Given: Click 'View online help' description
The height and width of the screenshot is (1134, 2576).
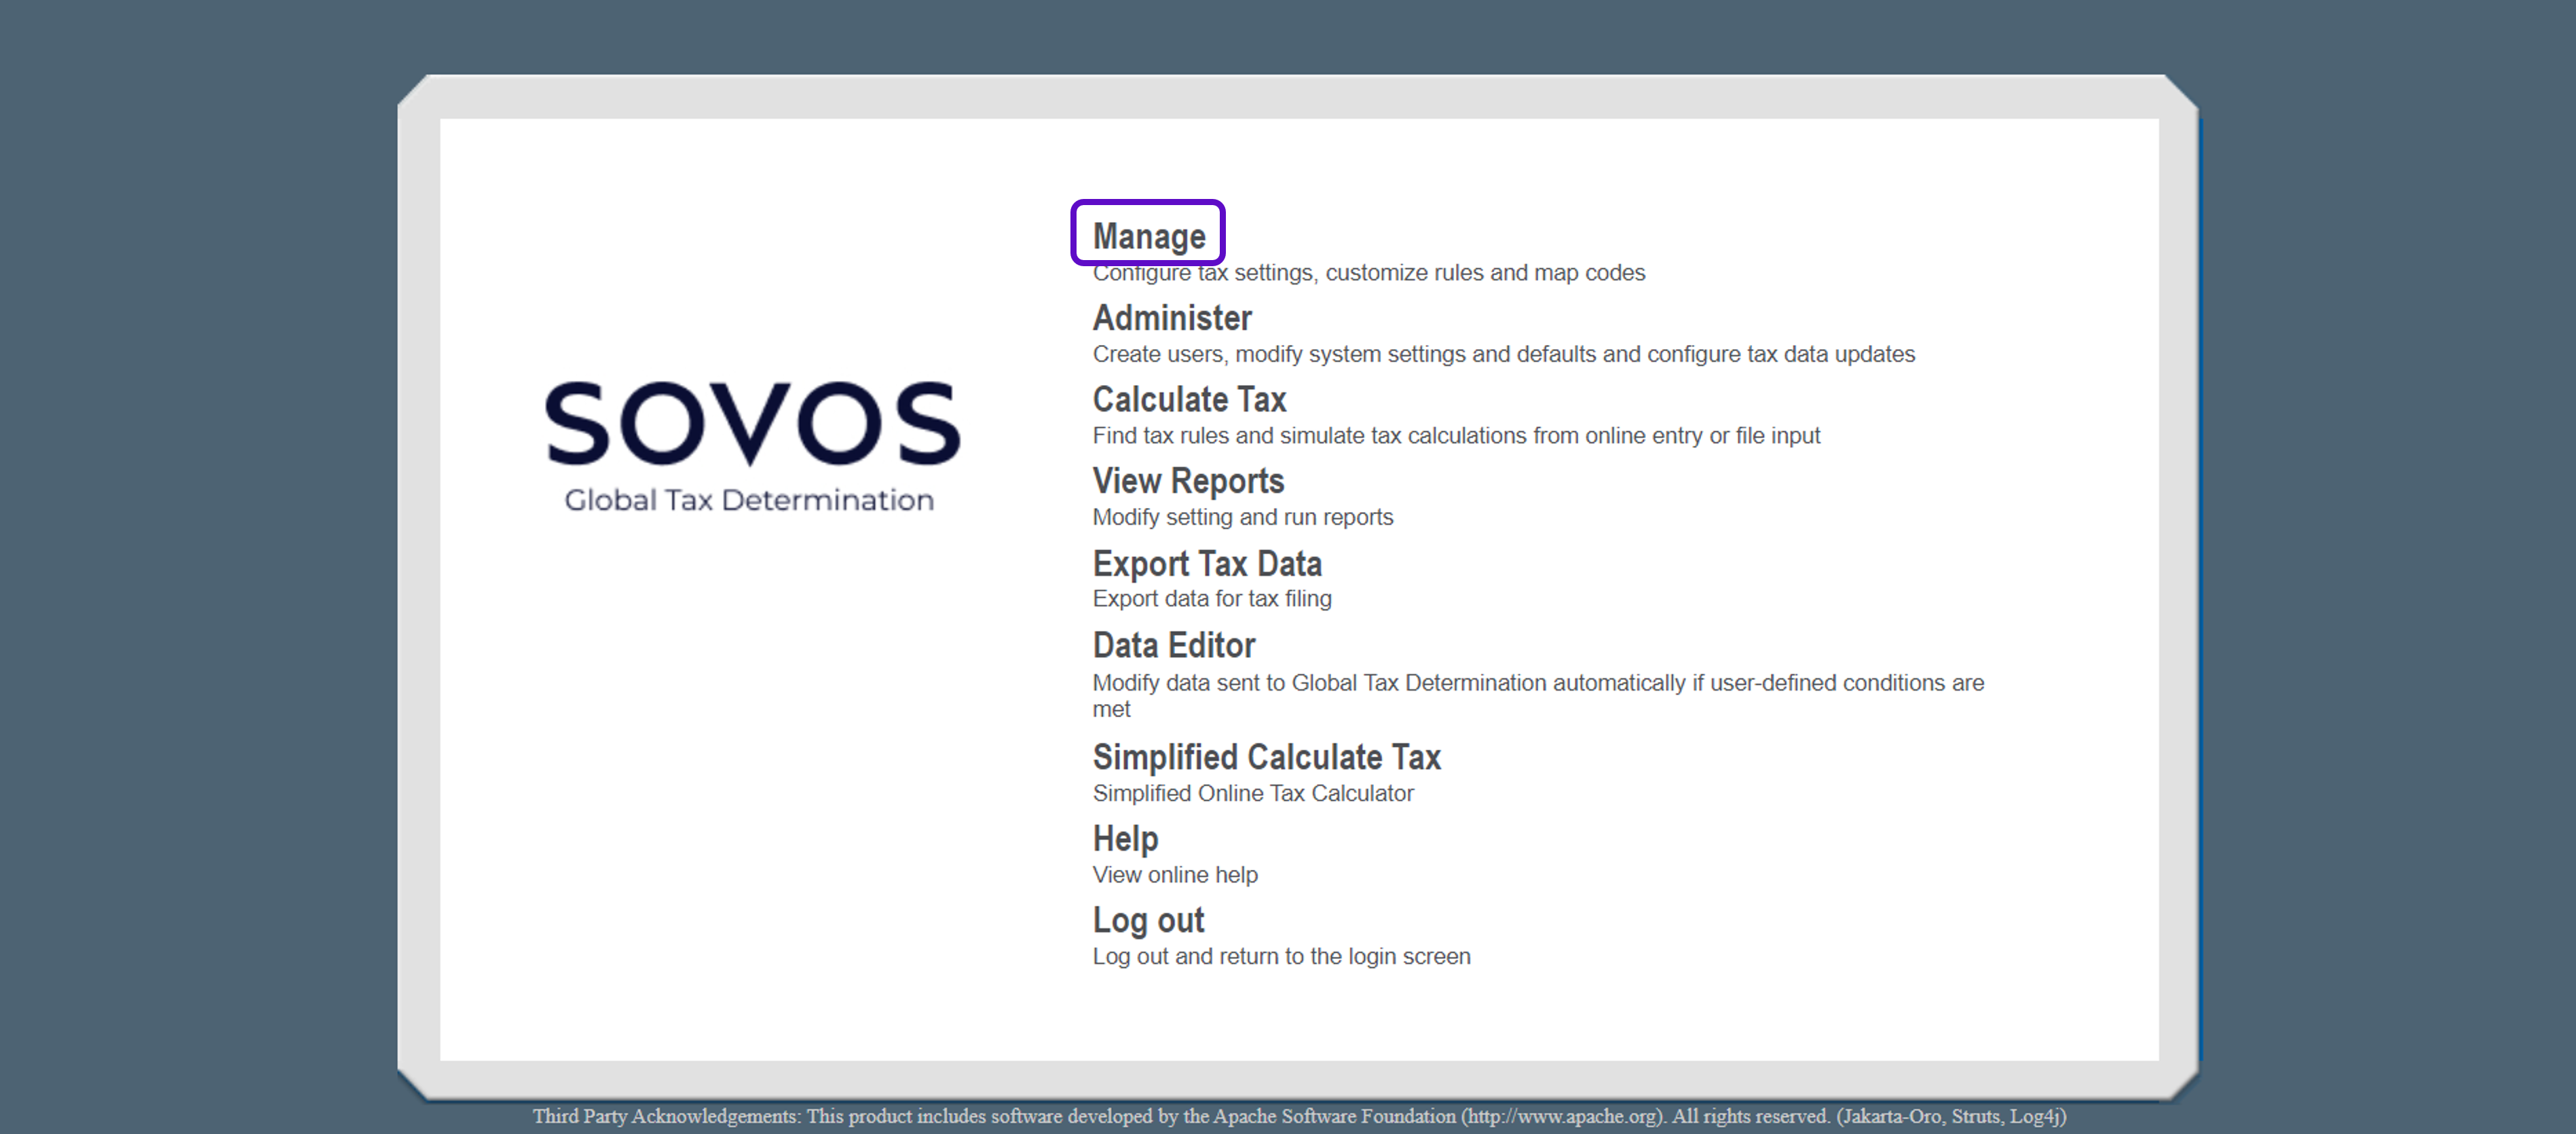Looking at the screenshot, I should click(1174, 875).
